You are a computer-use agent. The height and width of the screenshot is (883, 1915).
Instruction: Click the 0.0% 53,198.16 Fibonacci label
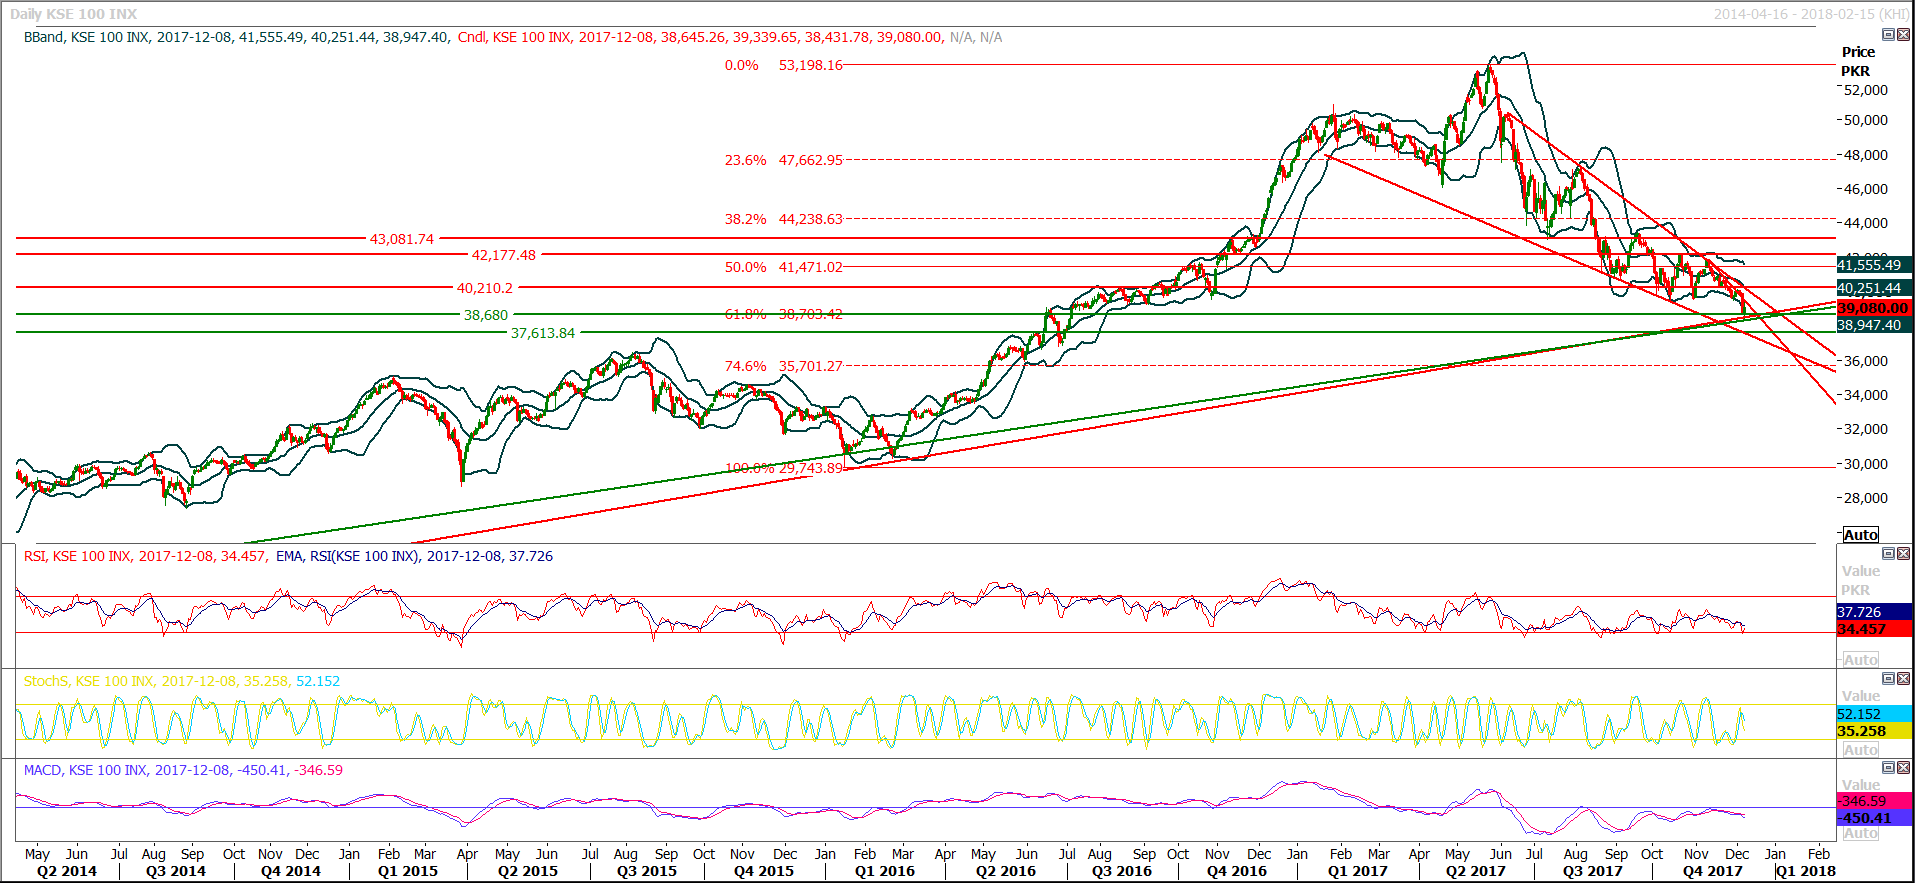(784, 65)
